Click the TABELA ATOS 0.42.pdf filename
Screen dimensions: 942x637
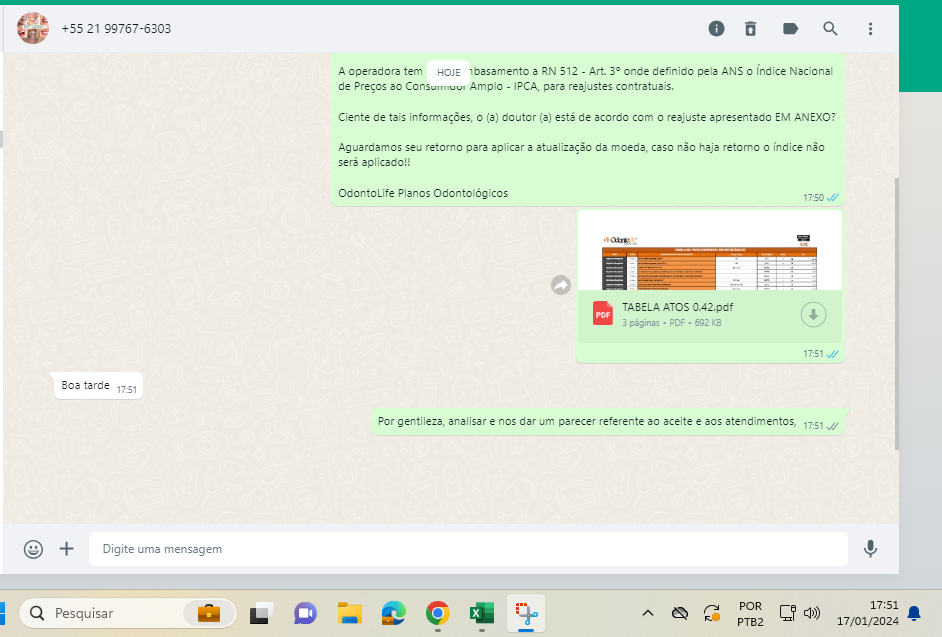pos(677,307)
